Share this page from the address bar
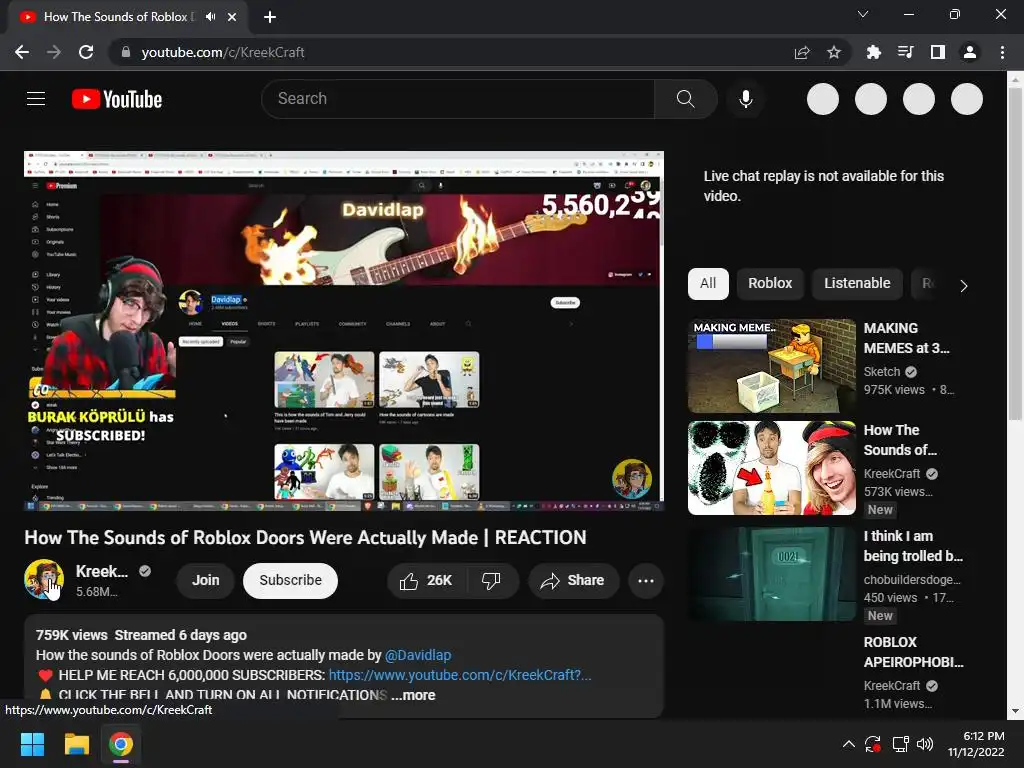 [802, 52]
